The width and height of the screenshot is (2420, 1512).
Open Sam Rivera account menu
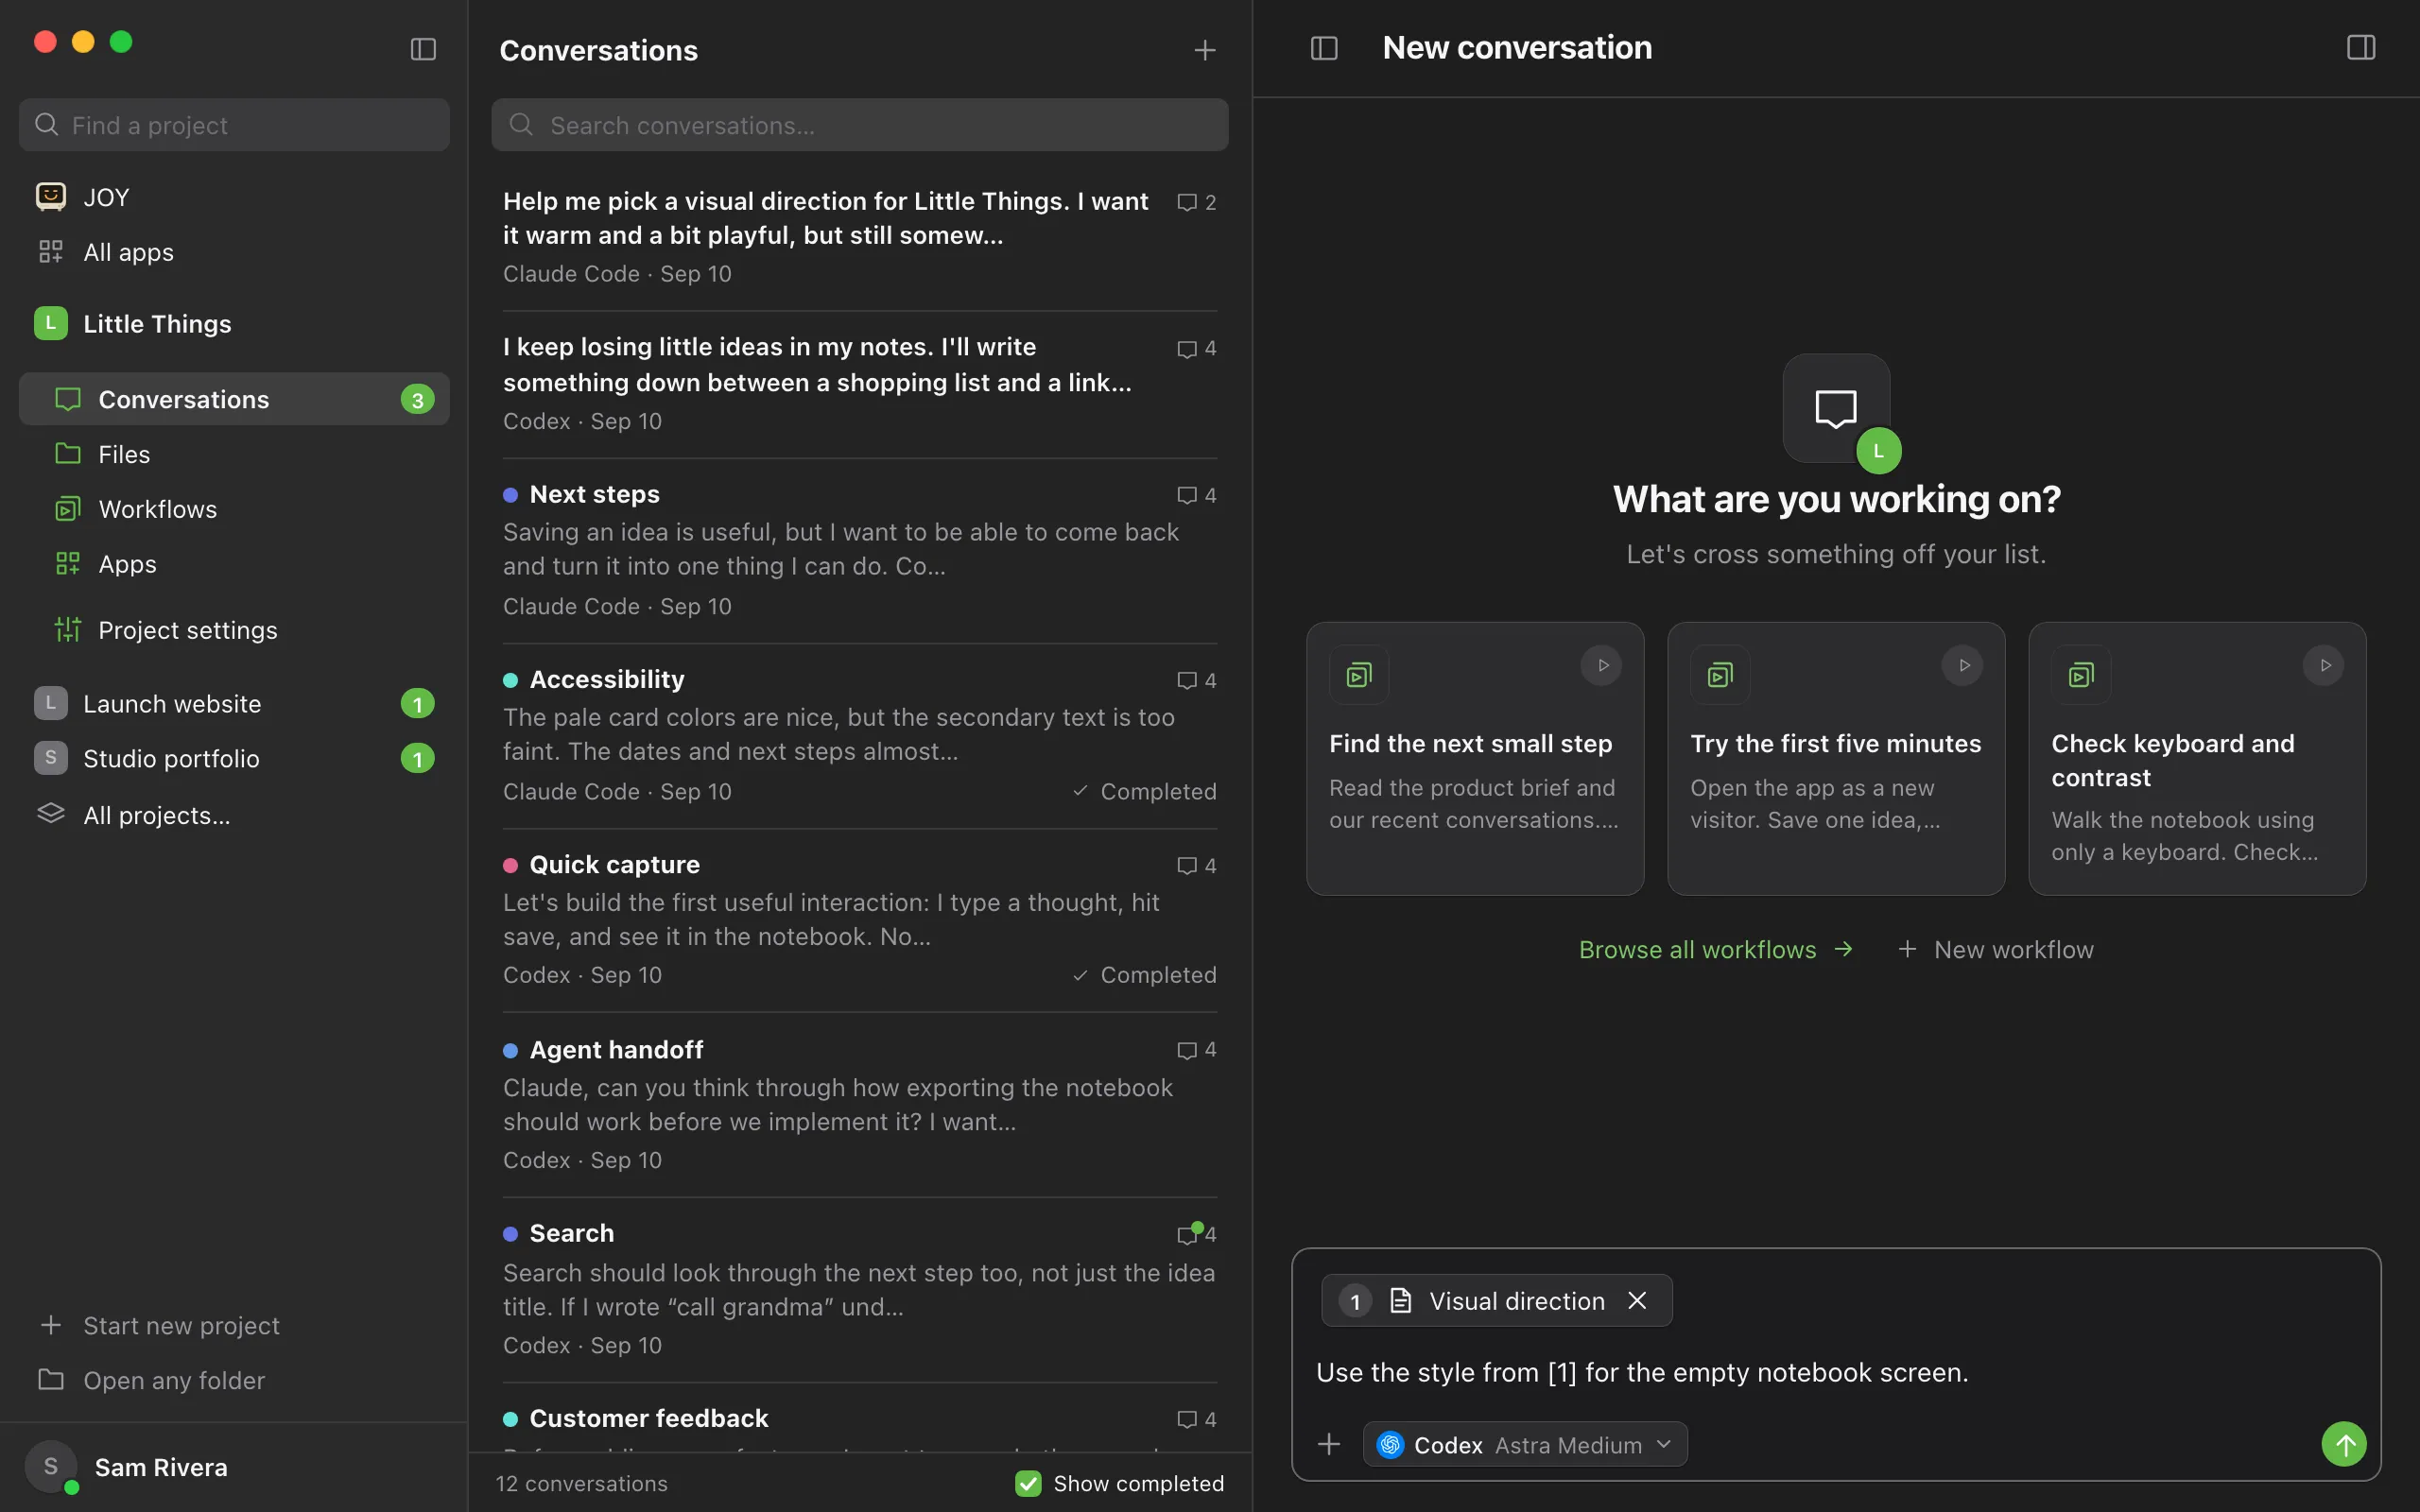234,1467
